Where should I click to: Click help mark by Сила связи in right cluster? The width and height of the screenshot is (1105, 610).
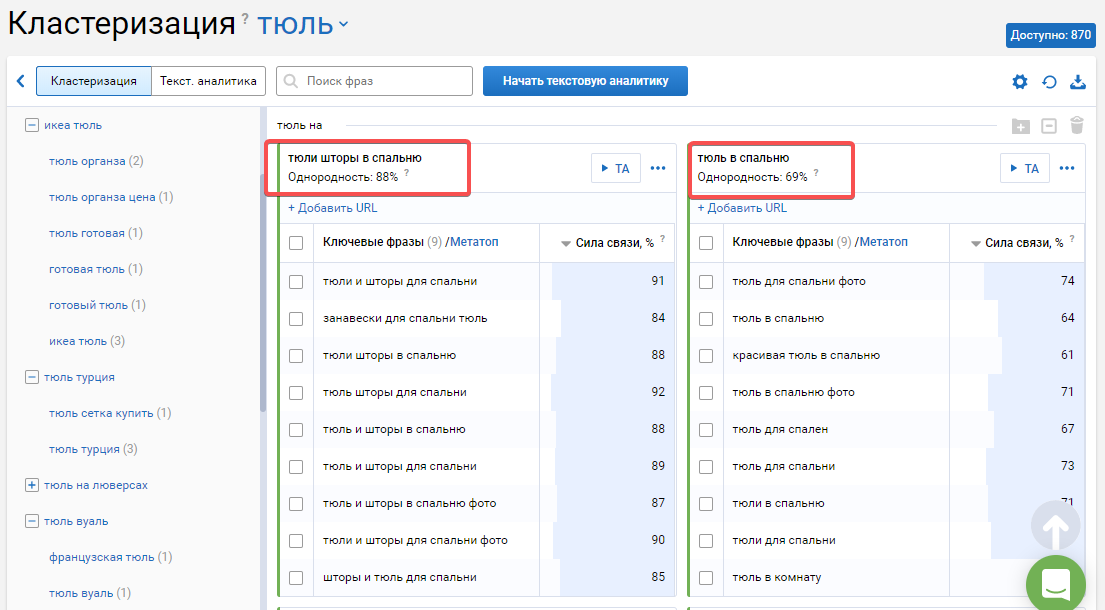(x=1072, y=239)
